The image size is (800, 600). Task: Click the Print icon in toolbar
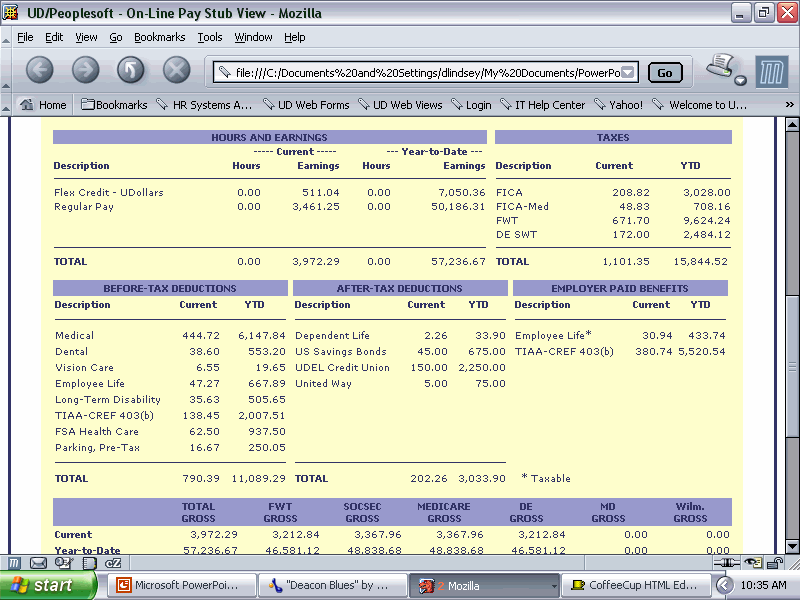pos(719,68)
